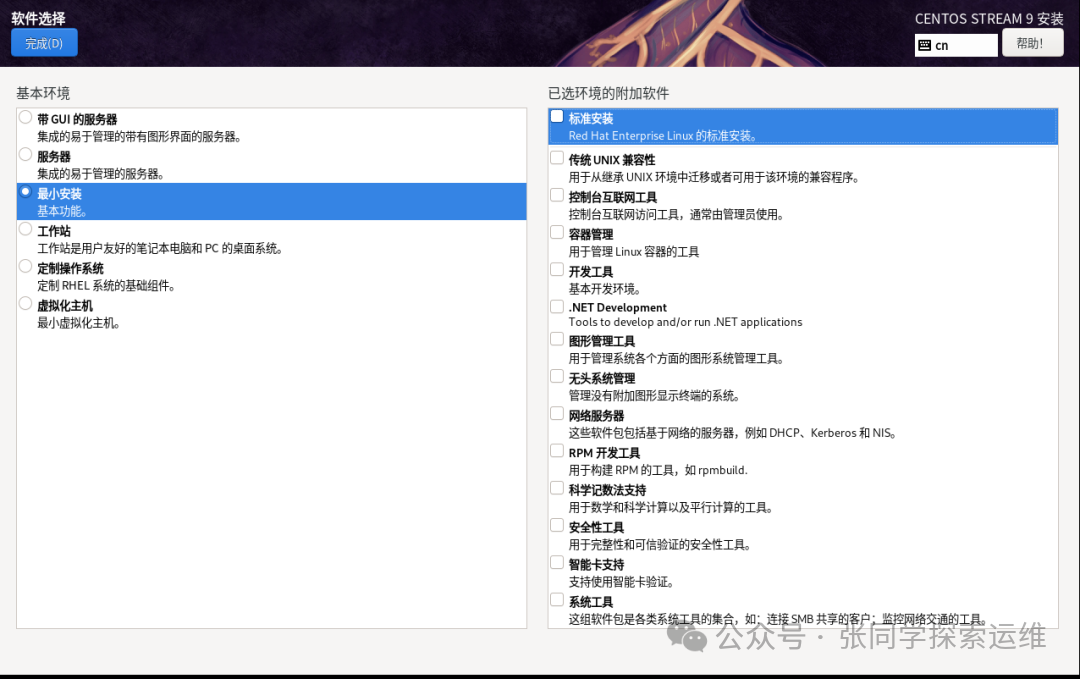Click the cn keyboard layout indicator
This screenshot has height=679, width=1080.
954,44
